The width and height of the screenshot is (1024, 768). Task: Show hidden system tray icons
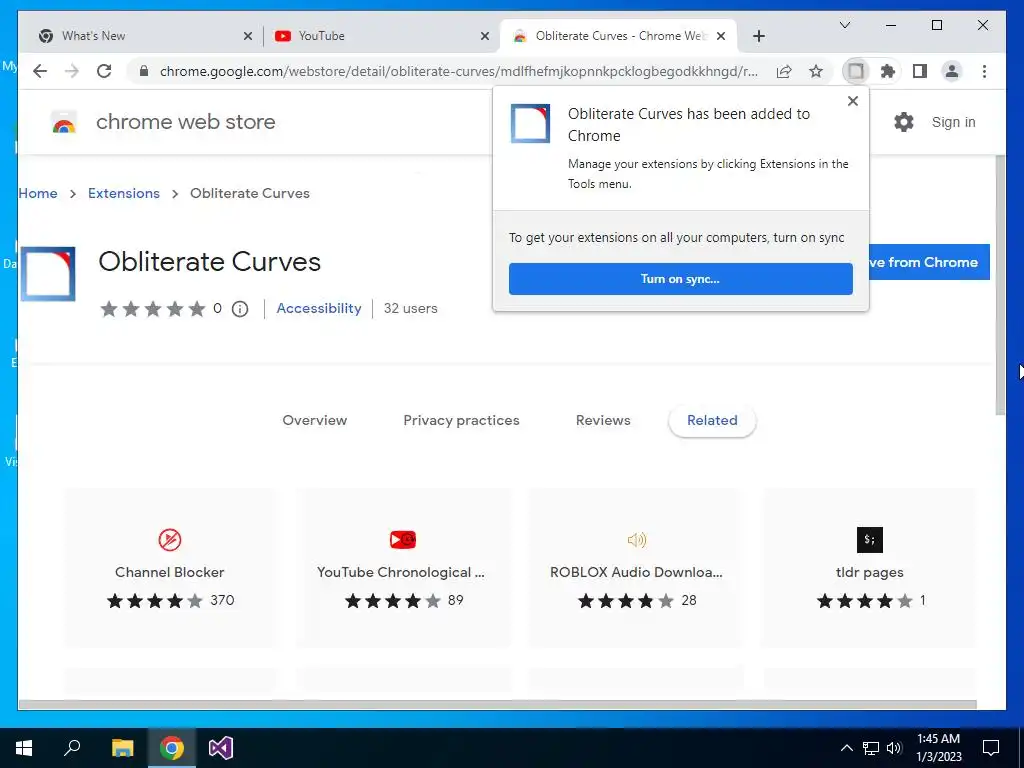pyautogui.click(x=846, y=748)
